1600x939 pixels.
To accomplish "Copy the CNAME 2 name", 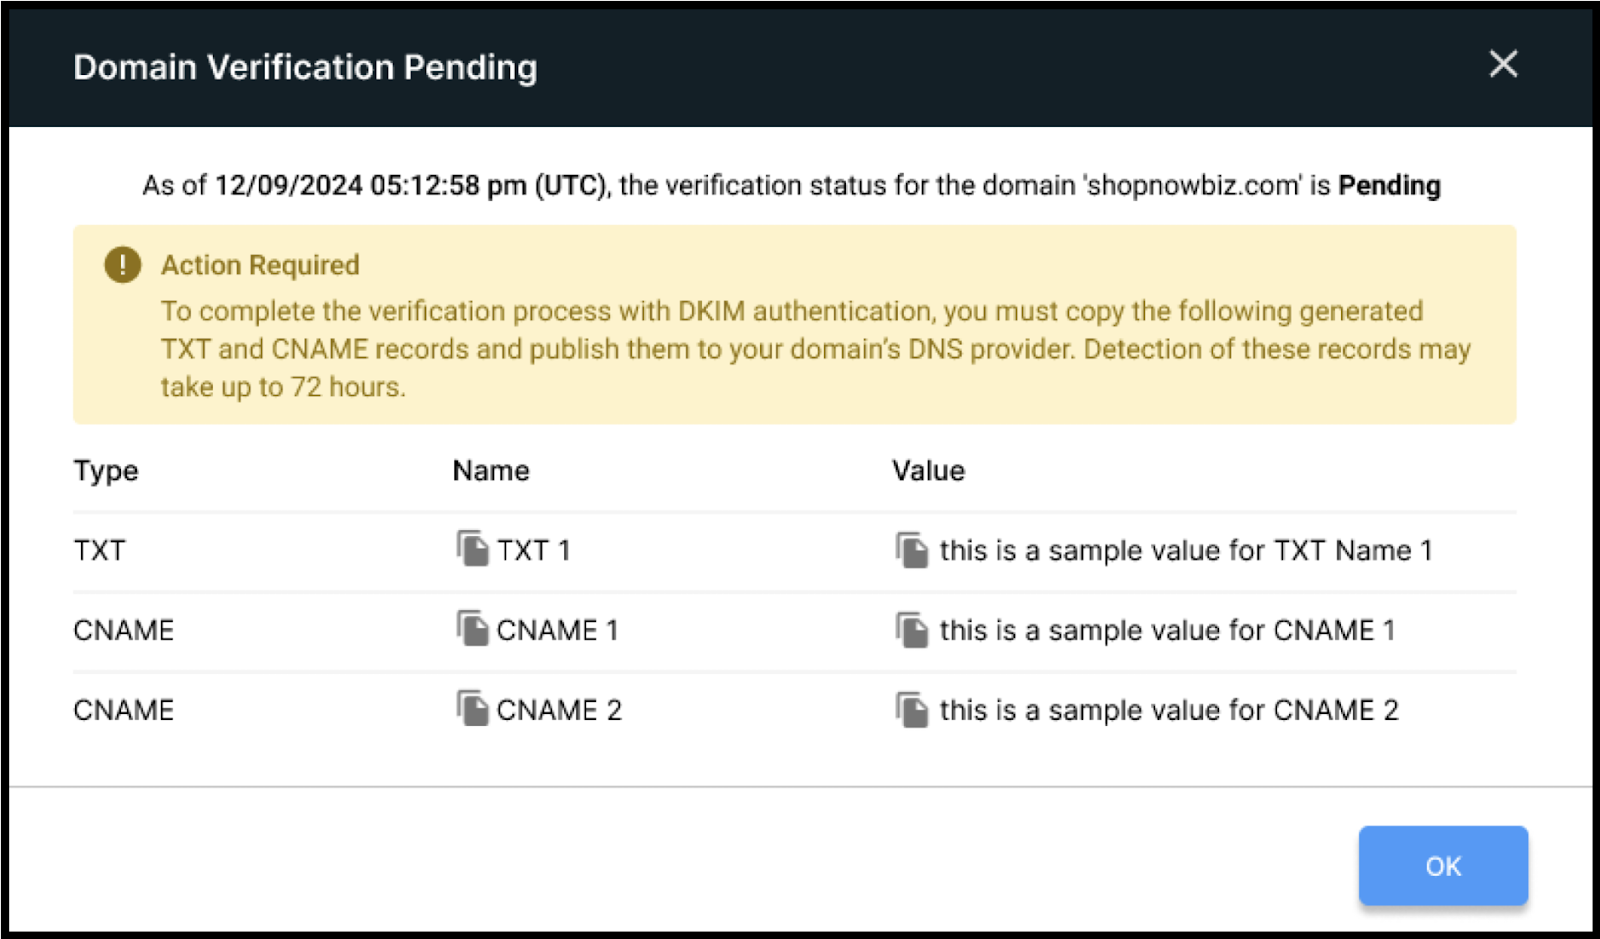I will pyautogui.click(x=472, y=709).
